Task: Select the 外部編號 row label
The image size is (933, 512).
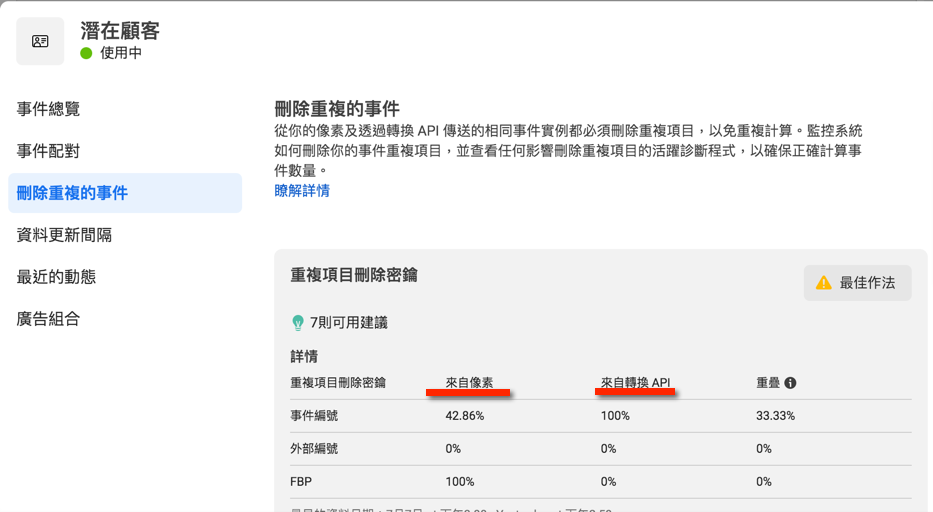Action: tap(314, 449)
